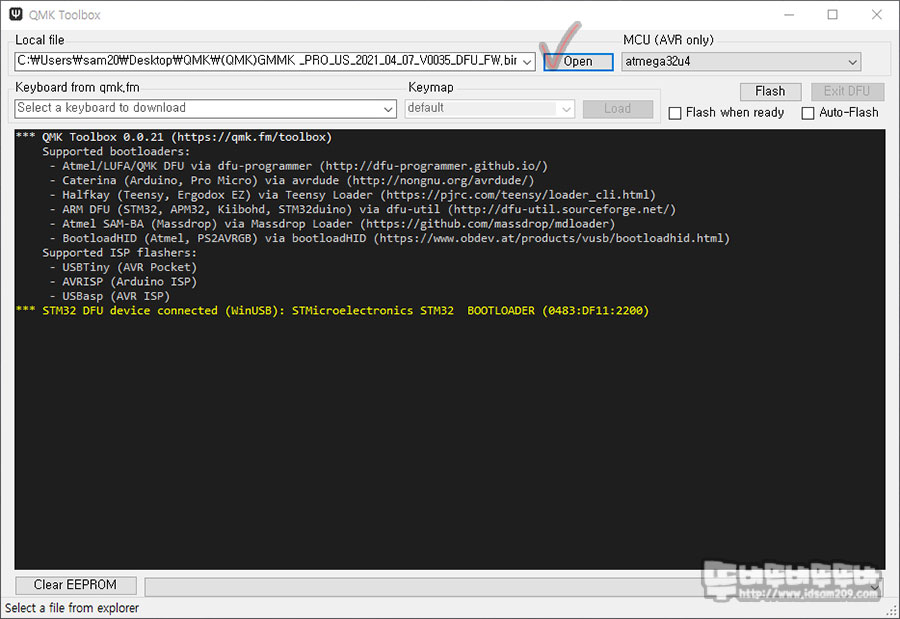The height and width of the screenshot is (619, 900).
Task: Click the Supported bootloaders heading
Action: pyautogui.click(x=116, y=152)
